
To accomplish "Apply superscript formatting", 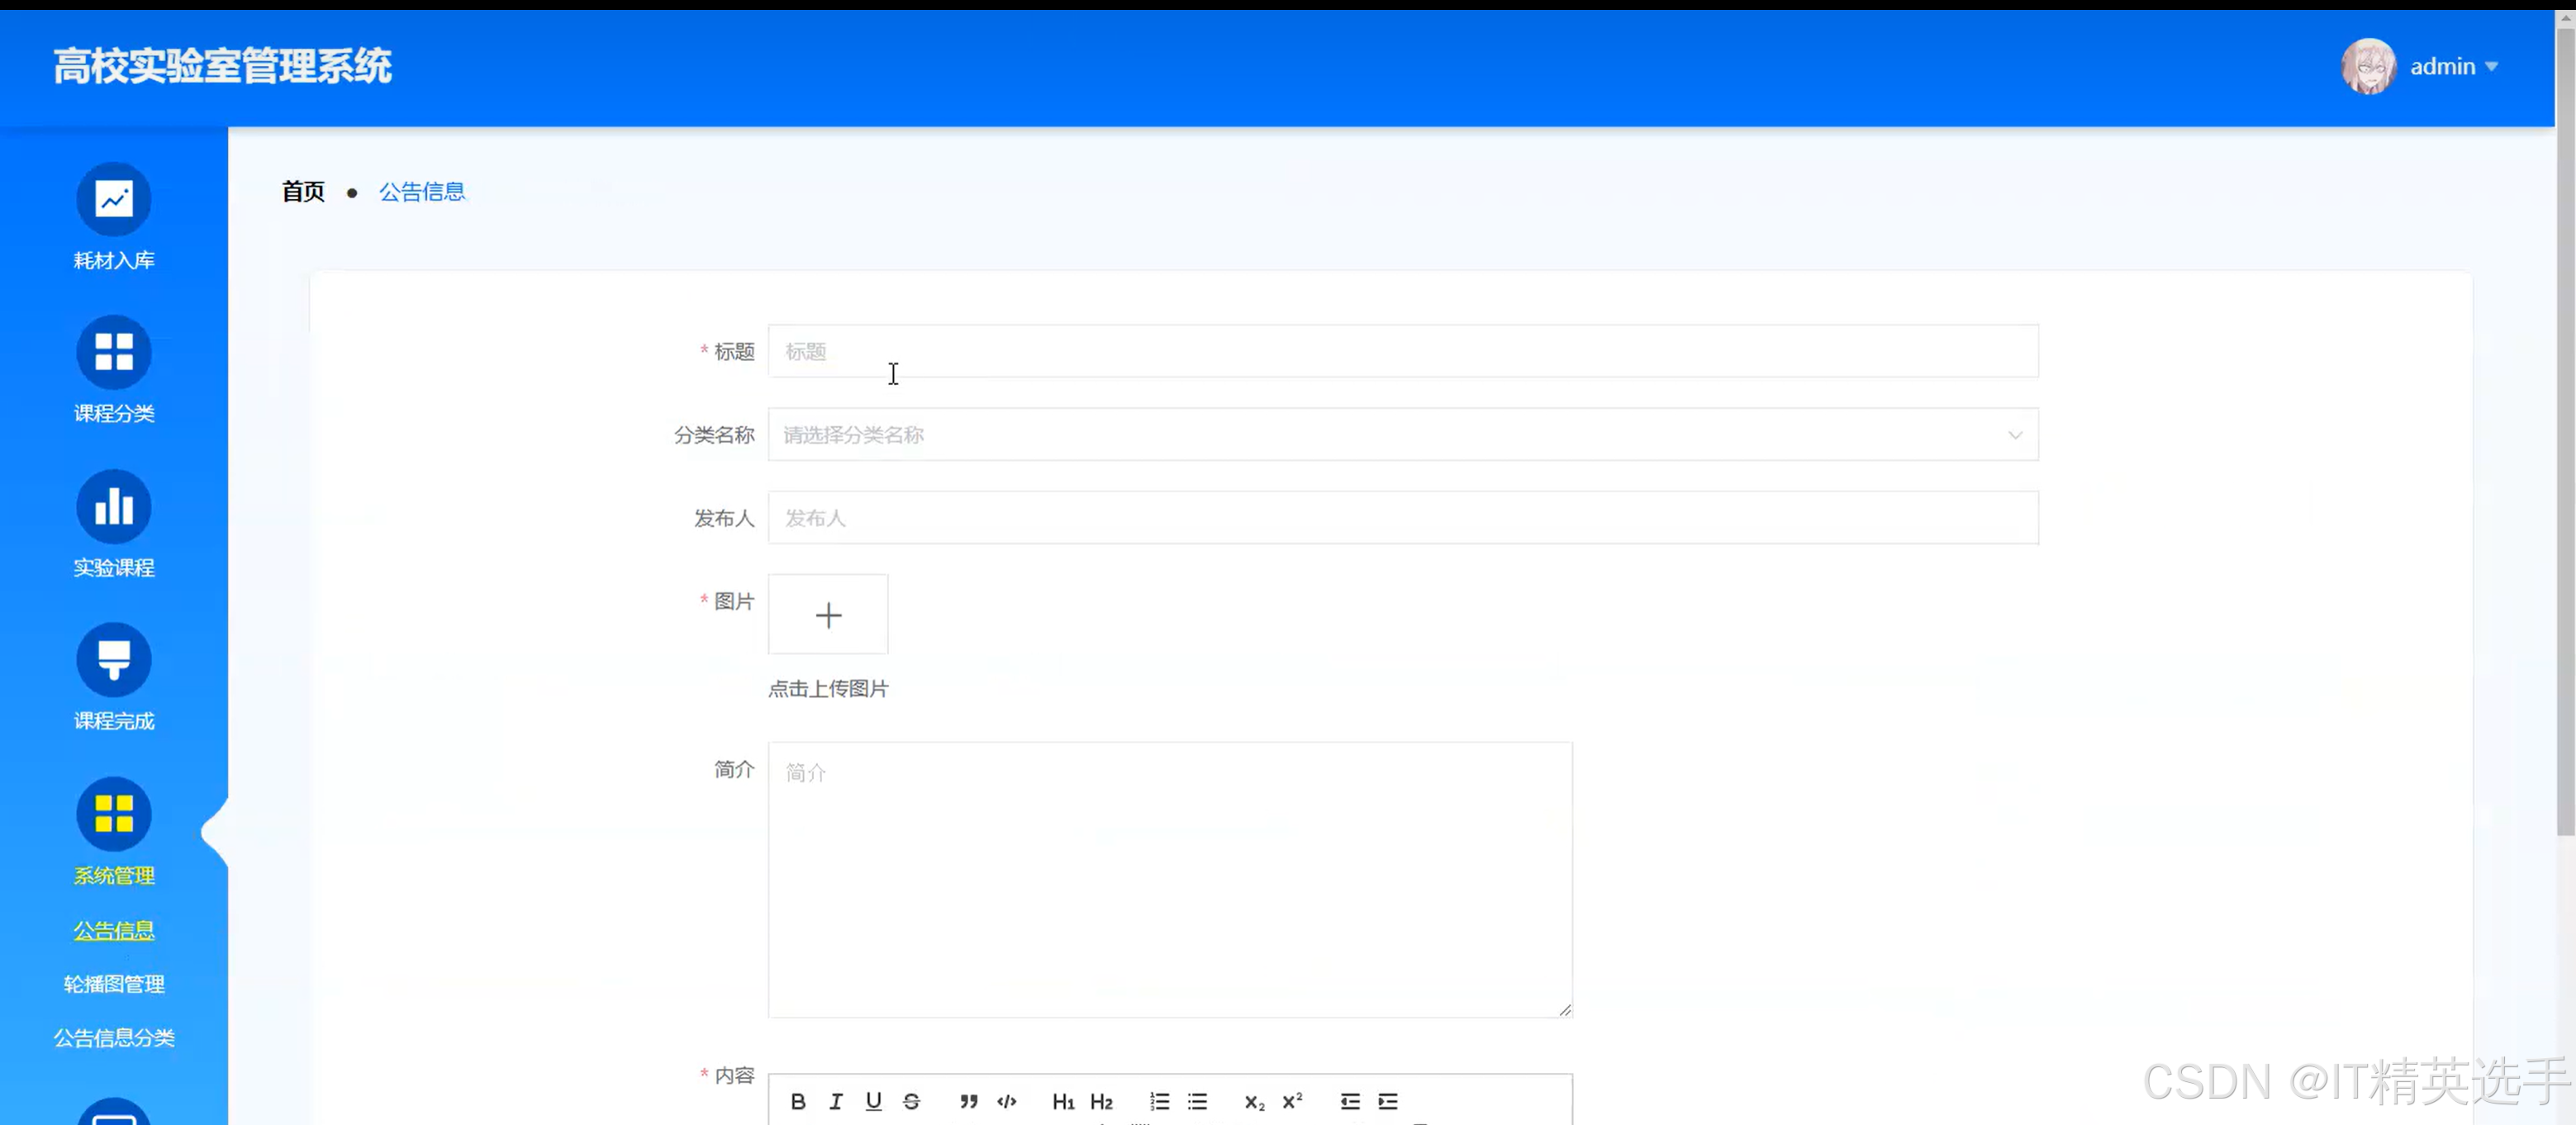I will [x=1292, y=1101].
